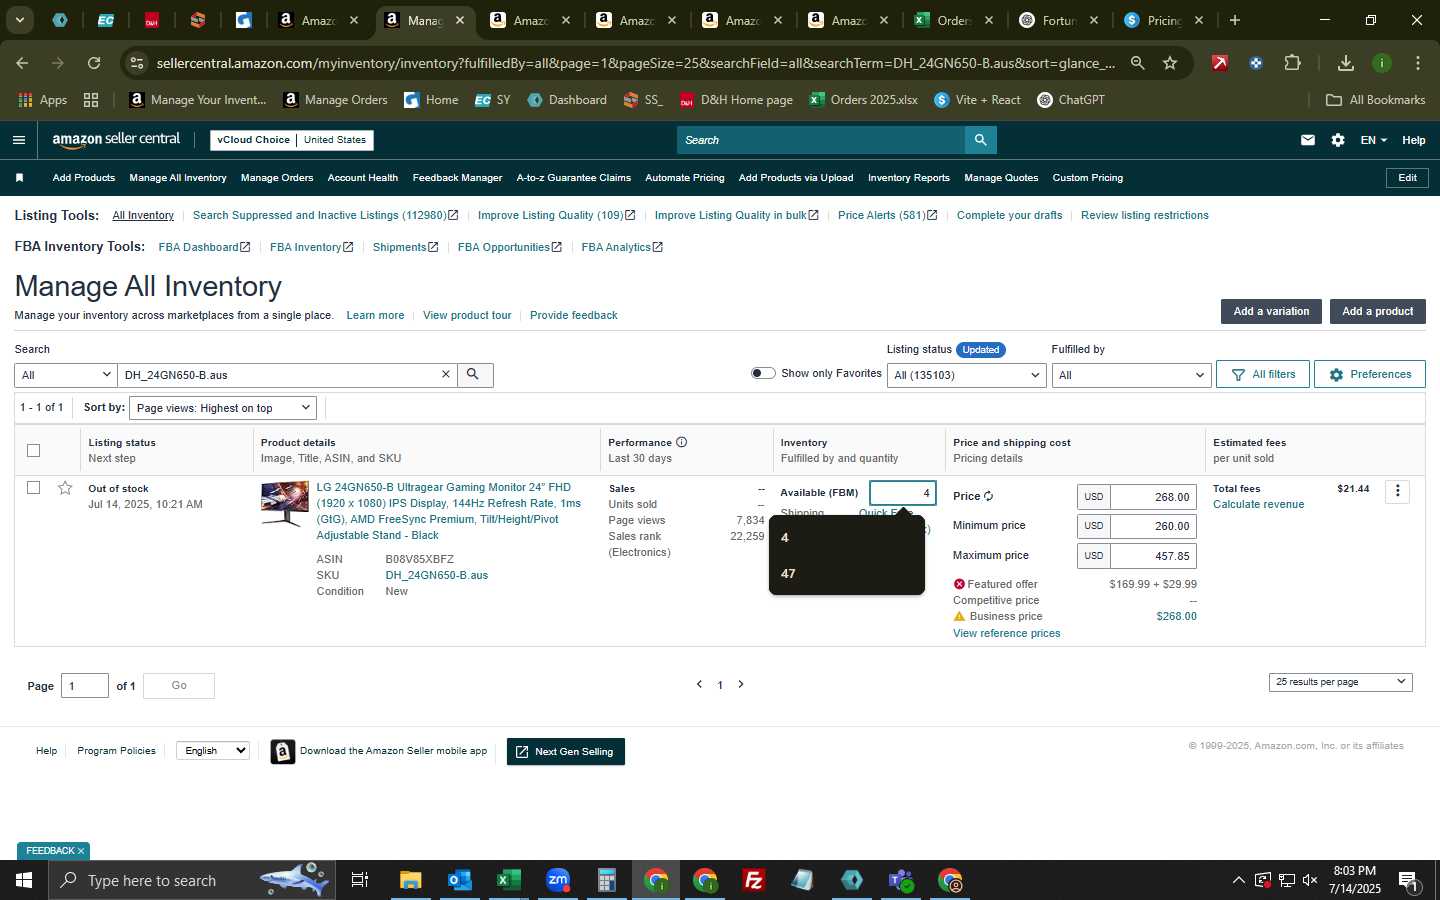
Task: Open Excel from the Windows taskbar
Action: click(508, 880)
